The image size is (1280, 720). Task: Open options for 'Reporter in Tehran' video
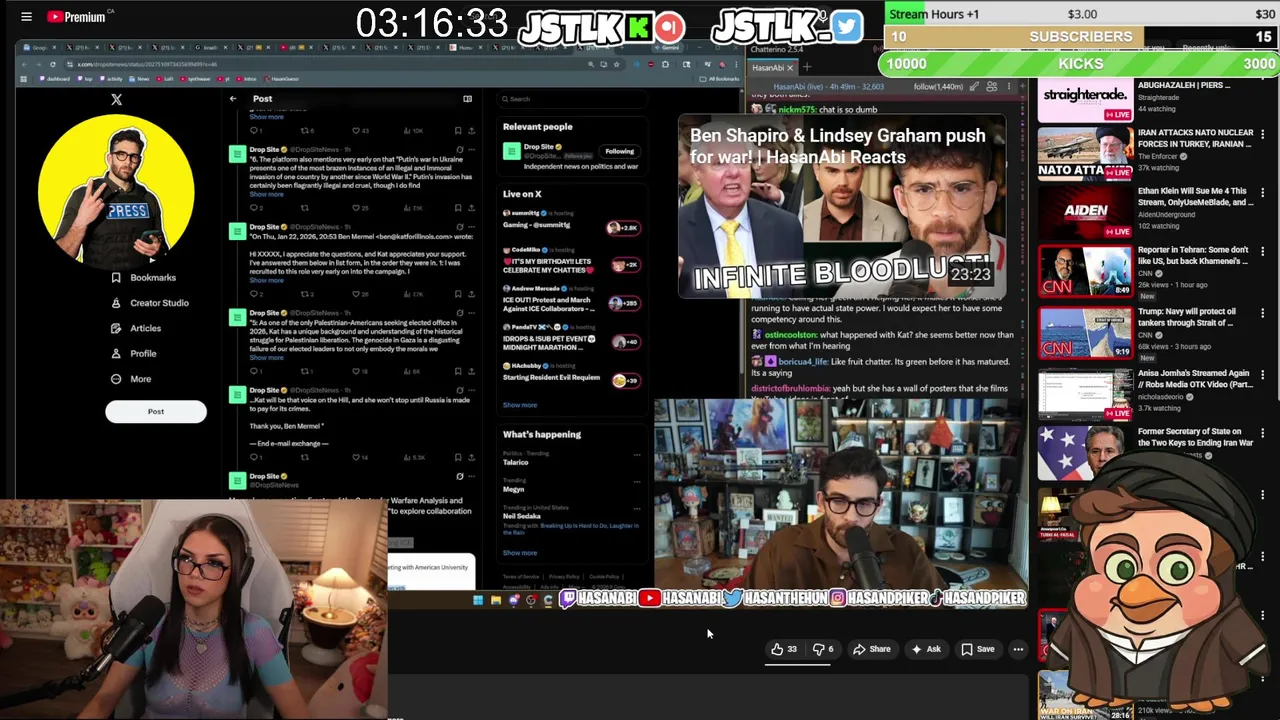[x=1262, y=253]
